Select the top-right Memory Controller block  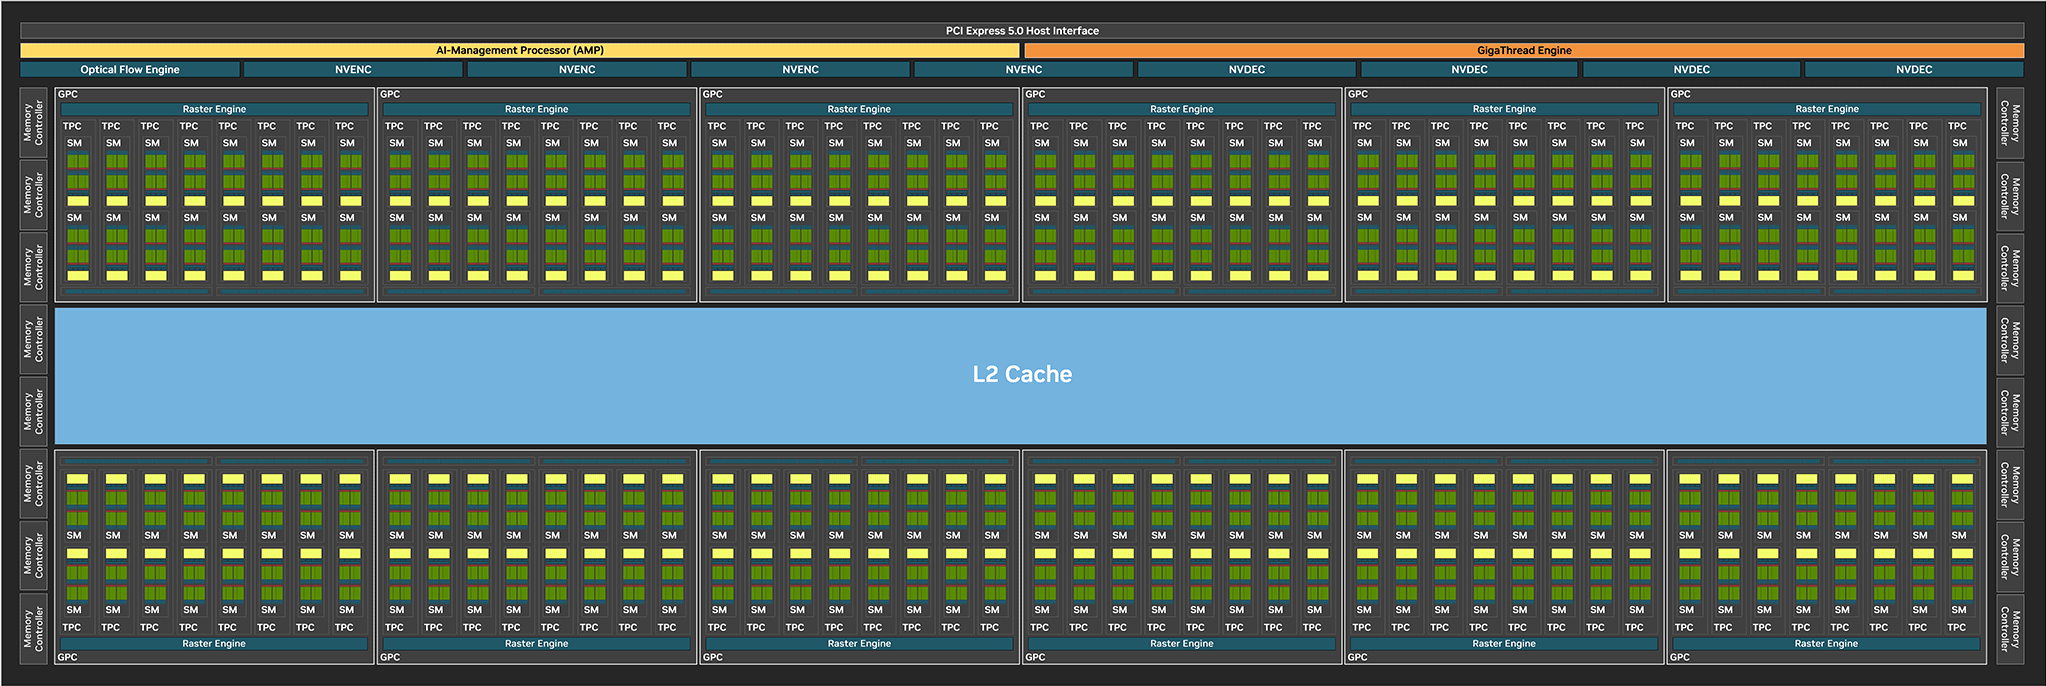pos(2009,123)
